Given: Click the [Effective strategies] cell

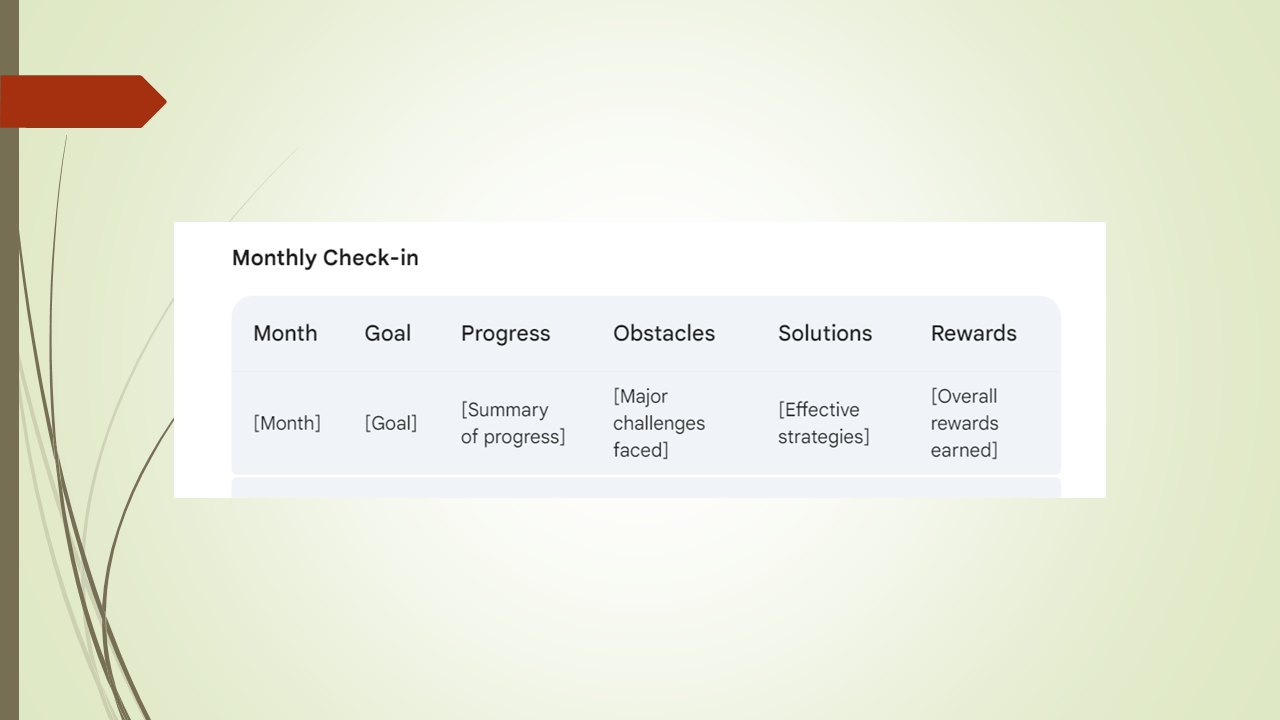Looking at the screenshot, I should tap(824, 423).
